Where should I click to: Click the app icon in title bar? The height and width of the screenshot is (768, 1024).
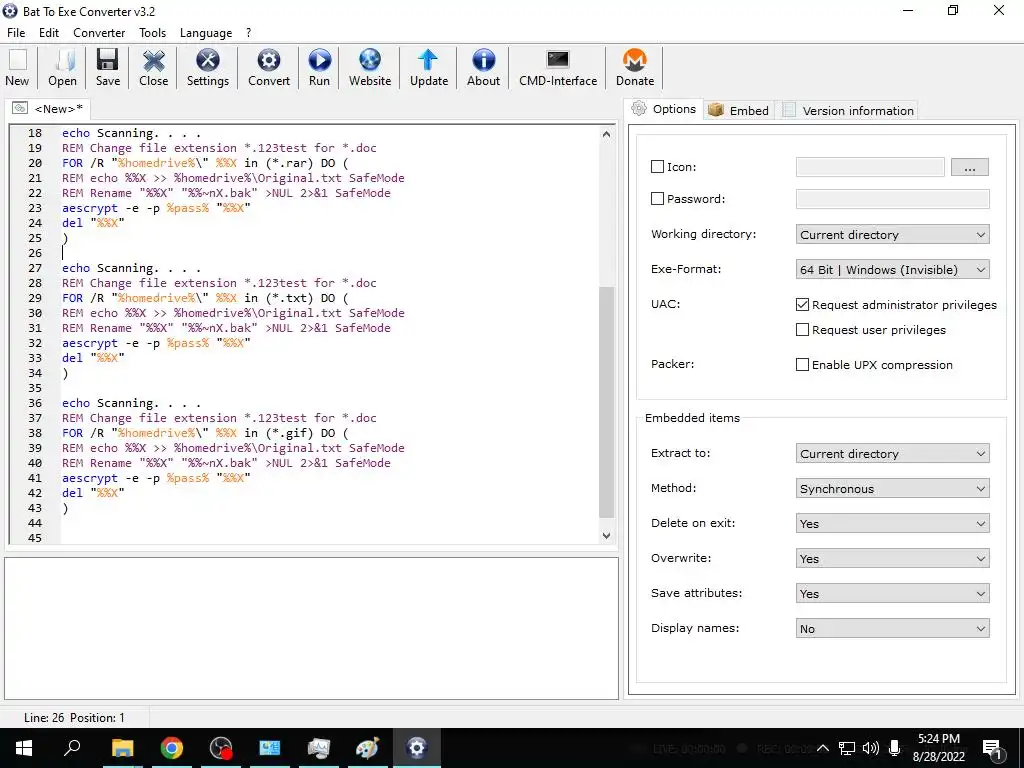pos(10,11)
